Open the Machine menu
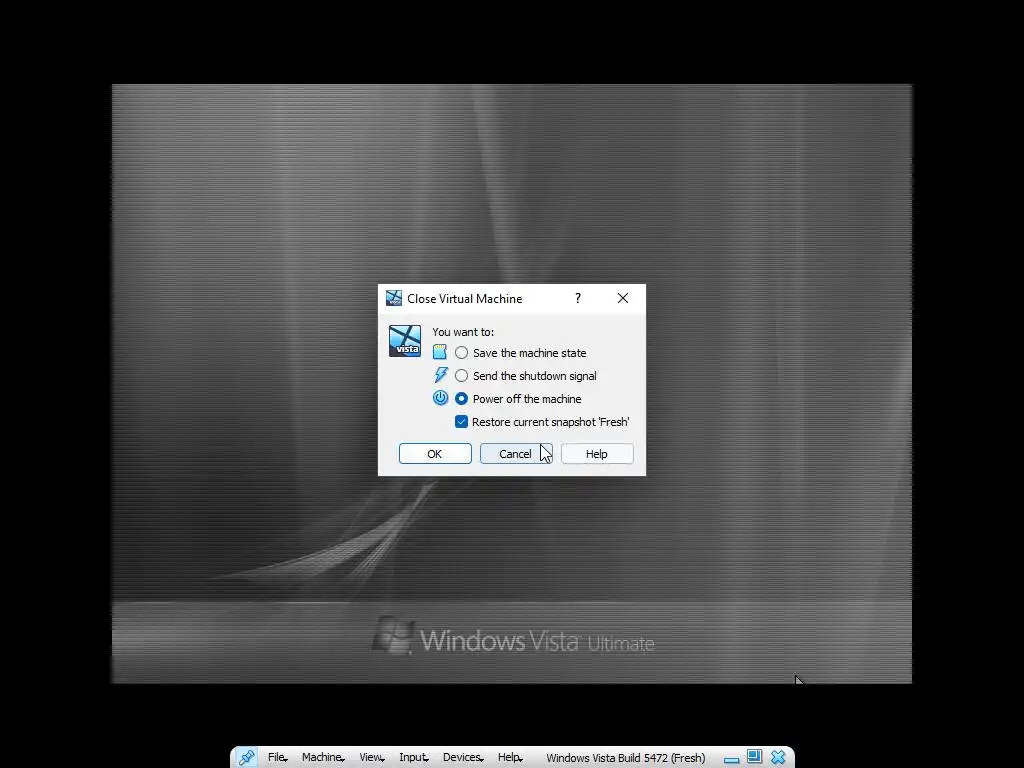 (323, 758)
